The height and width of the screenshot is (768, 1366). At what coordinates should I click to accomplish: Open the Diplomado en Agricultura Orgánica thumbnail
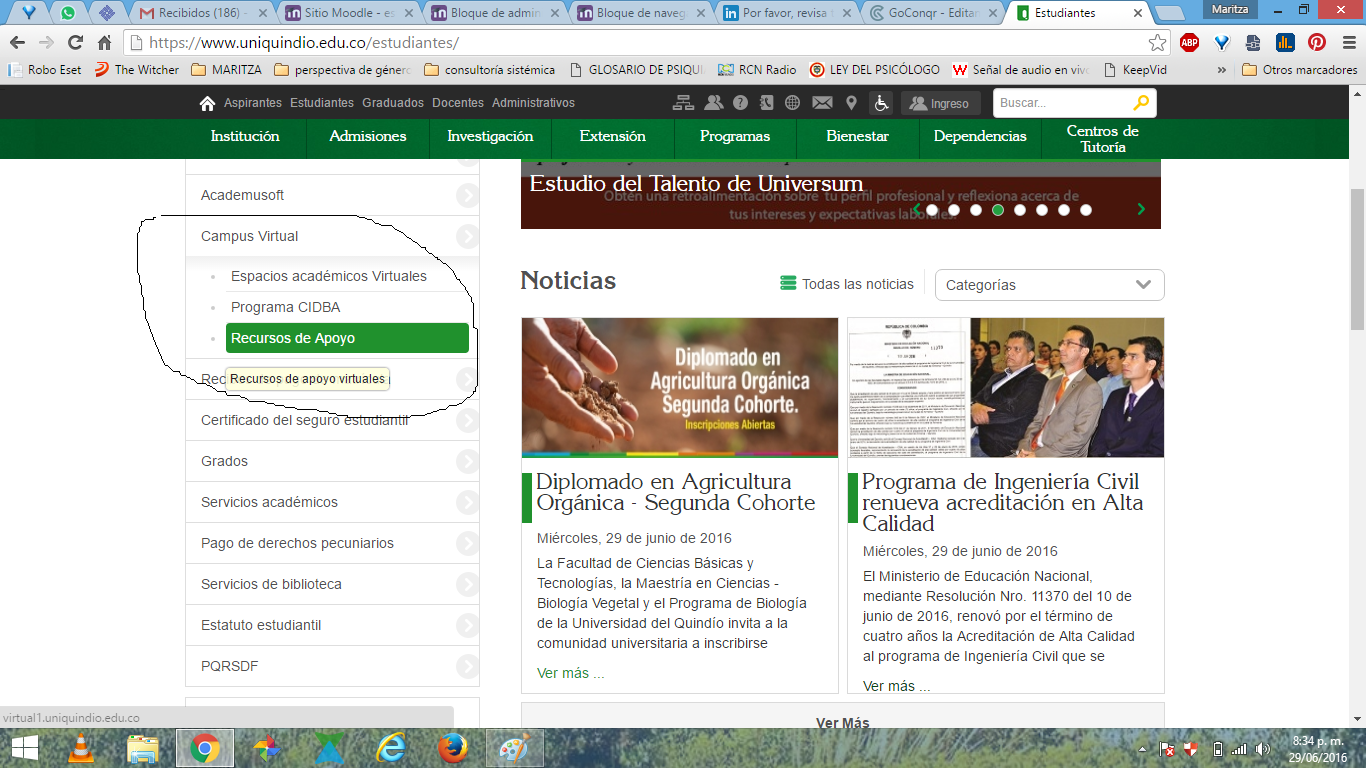[680, 388]
